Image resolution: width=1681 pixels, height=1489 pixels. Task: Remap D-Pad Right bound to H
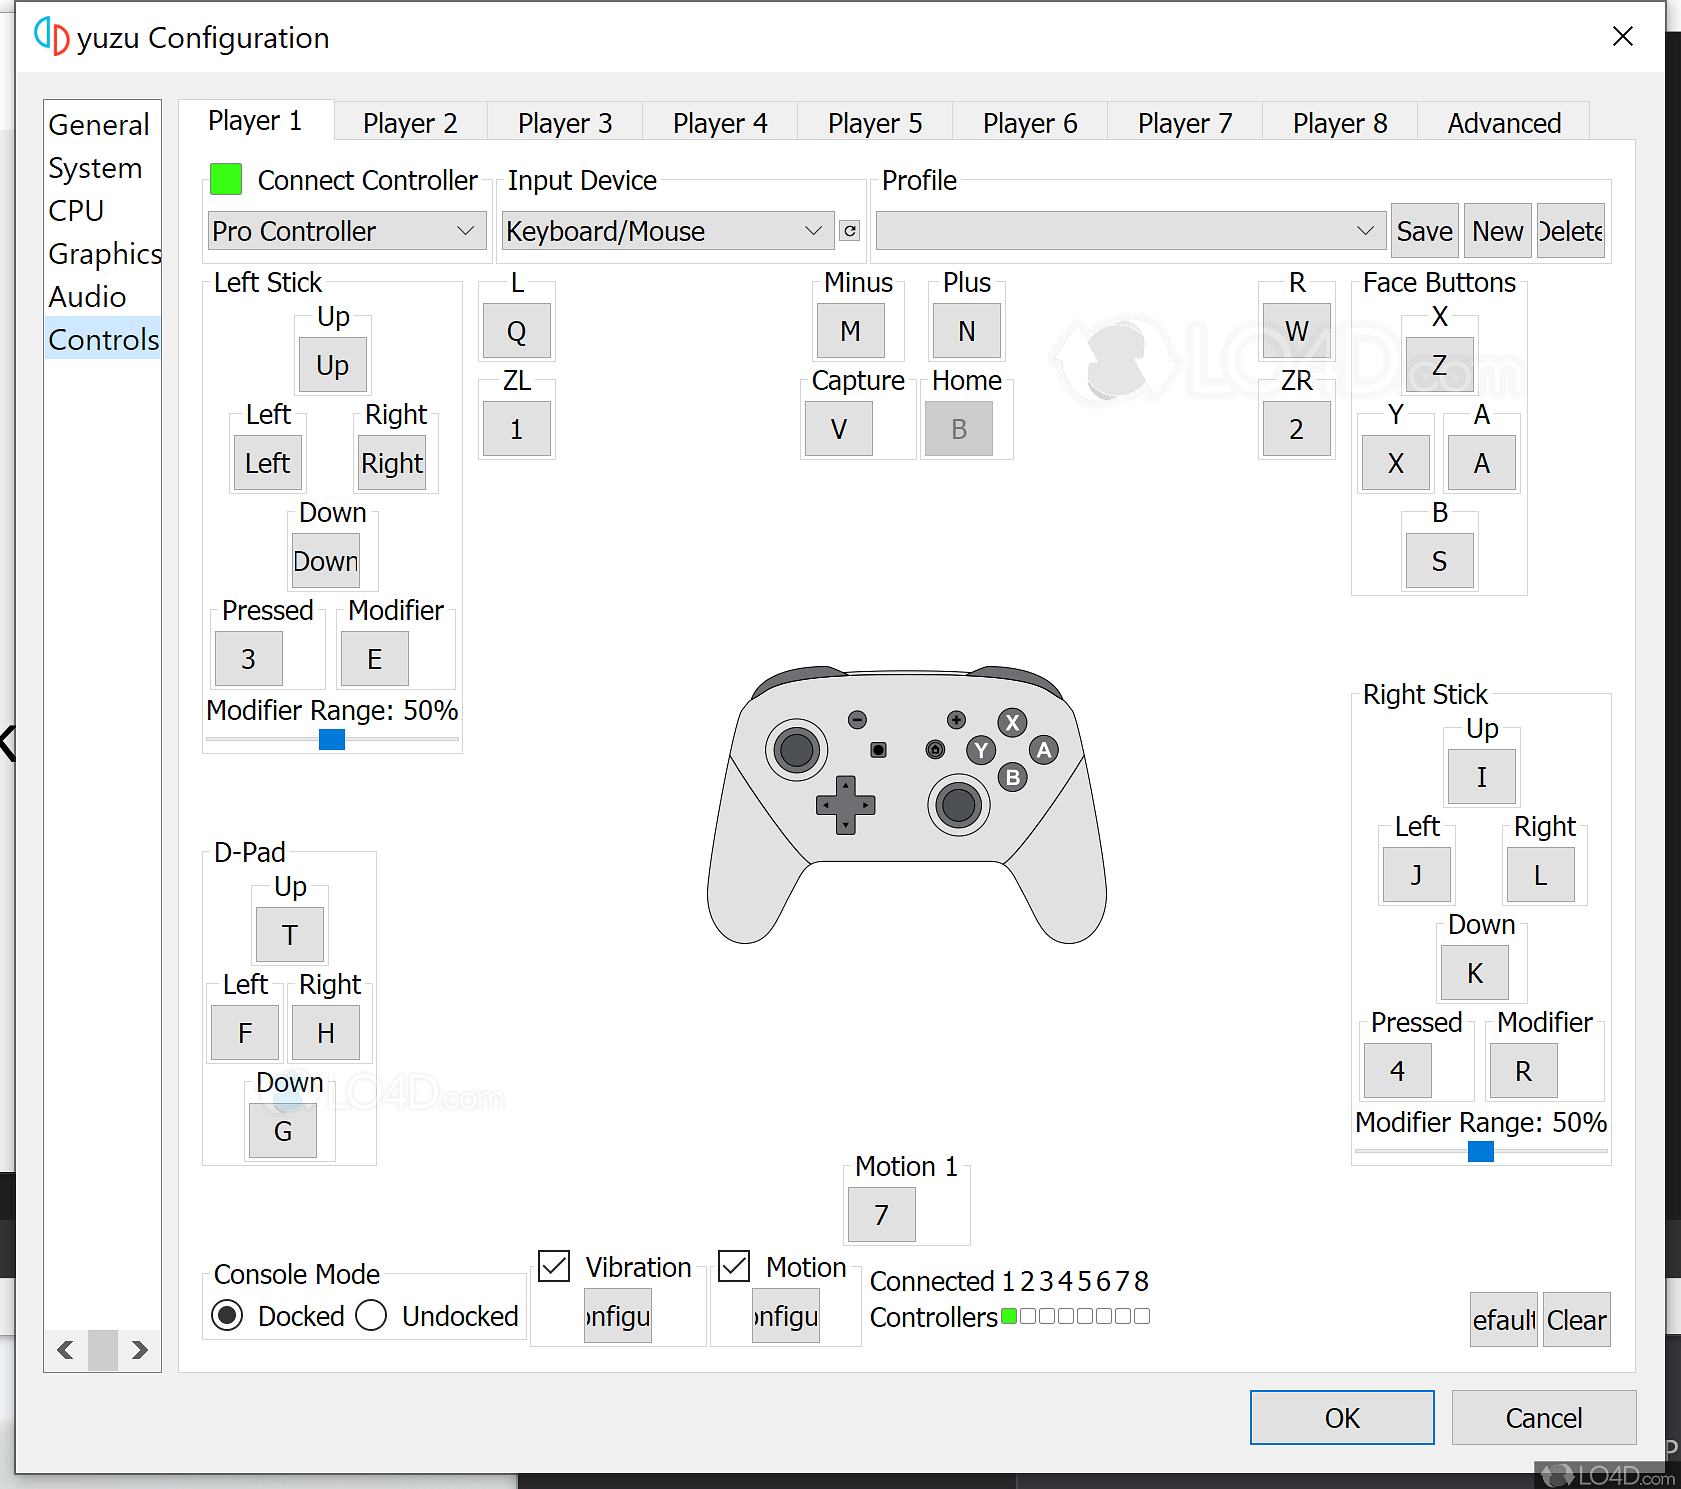326,1033
